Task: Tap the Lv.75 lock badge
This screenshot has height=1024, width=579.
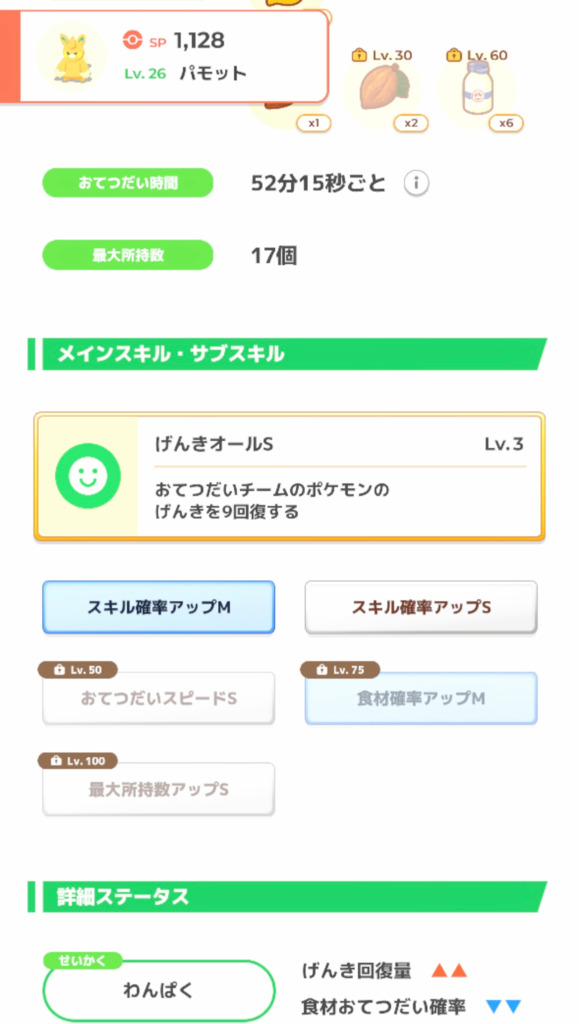Action: tap(340, 670)
